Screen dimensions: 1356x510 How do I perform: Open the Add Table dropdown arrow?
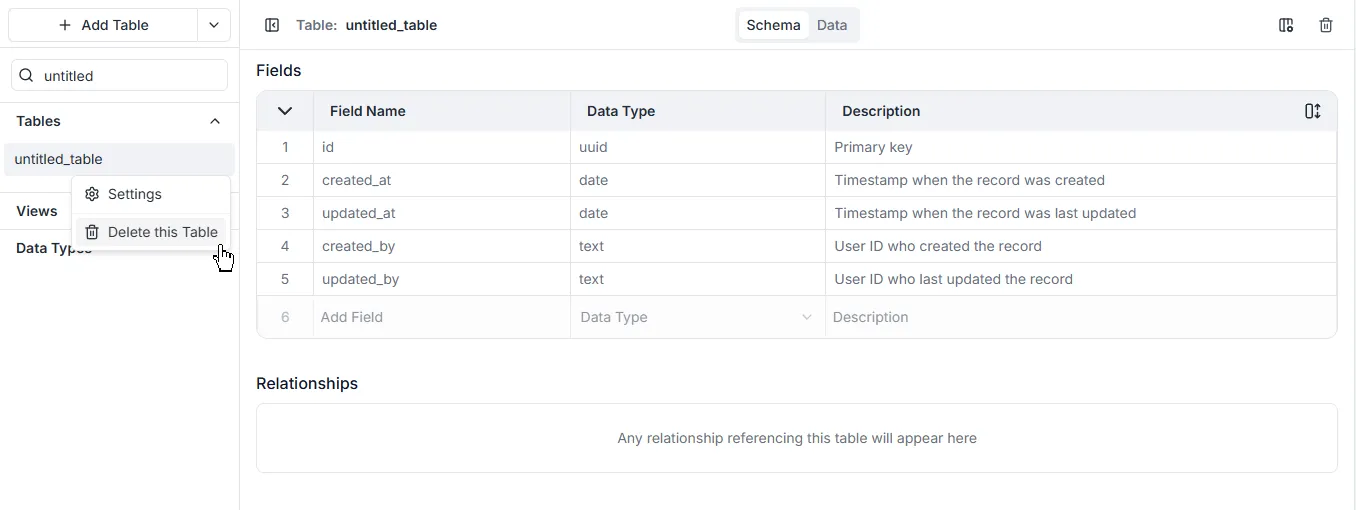214,25
